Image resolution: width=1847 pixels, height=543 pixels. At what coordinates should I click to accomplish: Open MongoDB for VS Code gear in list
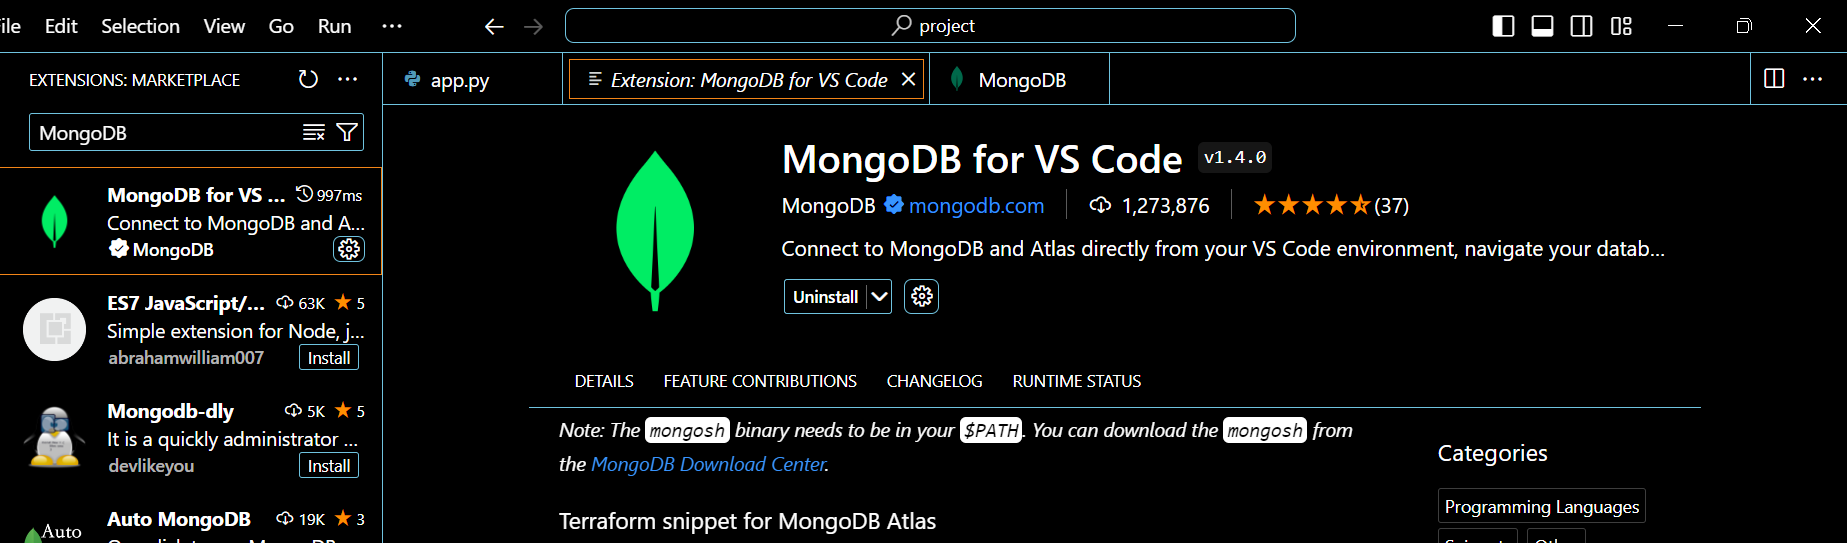349,249
